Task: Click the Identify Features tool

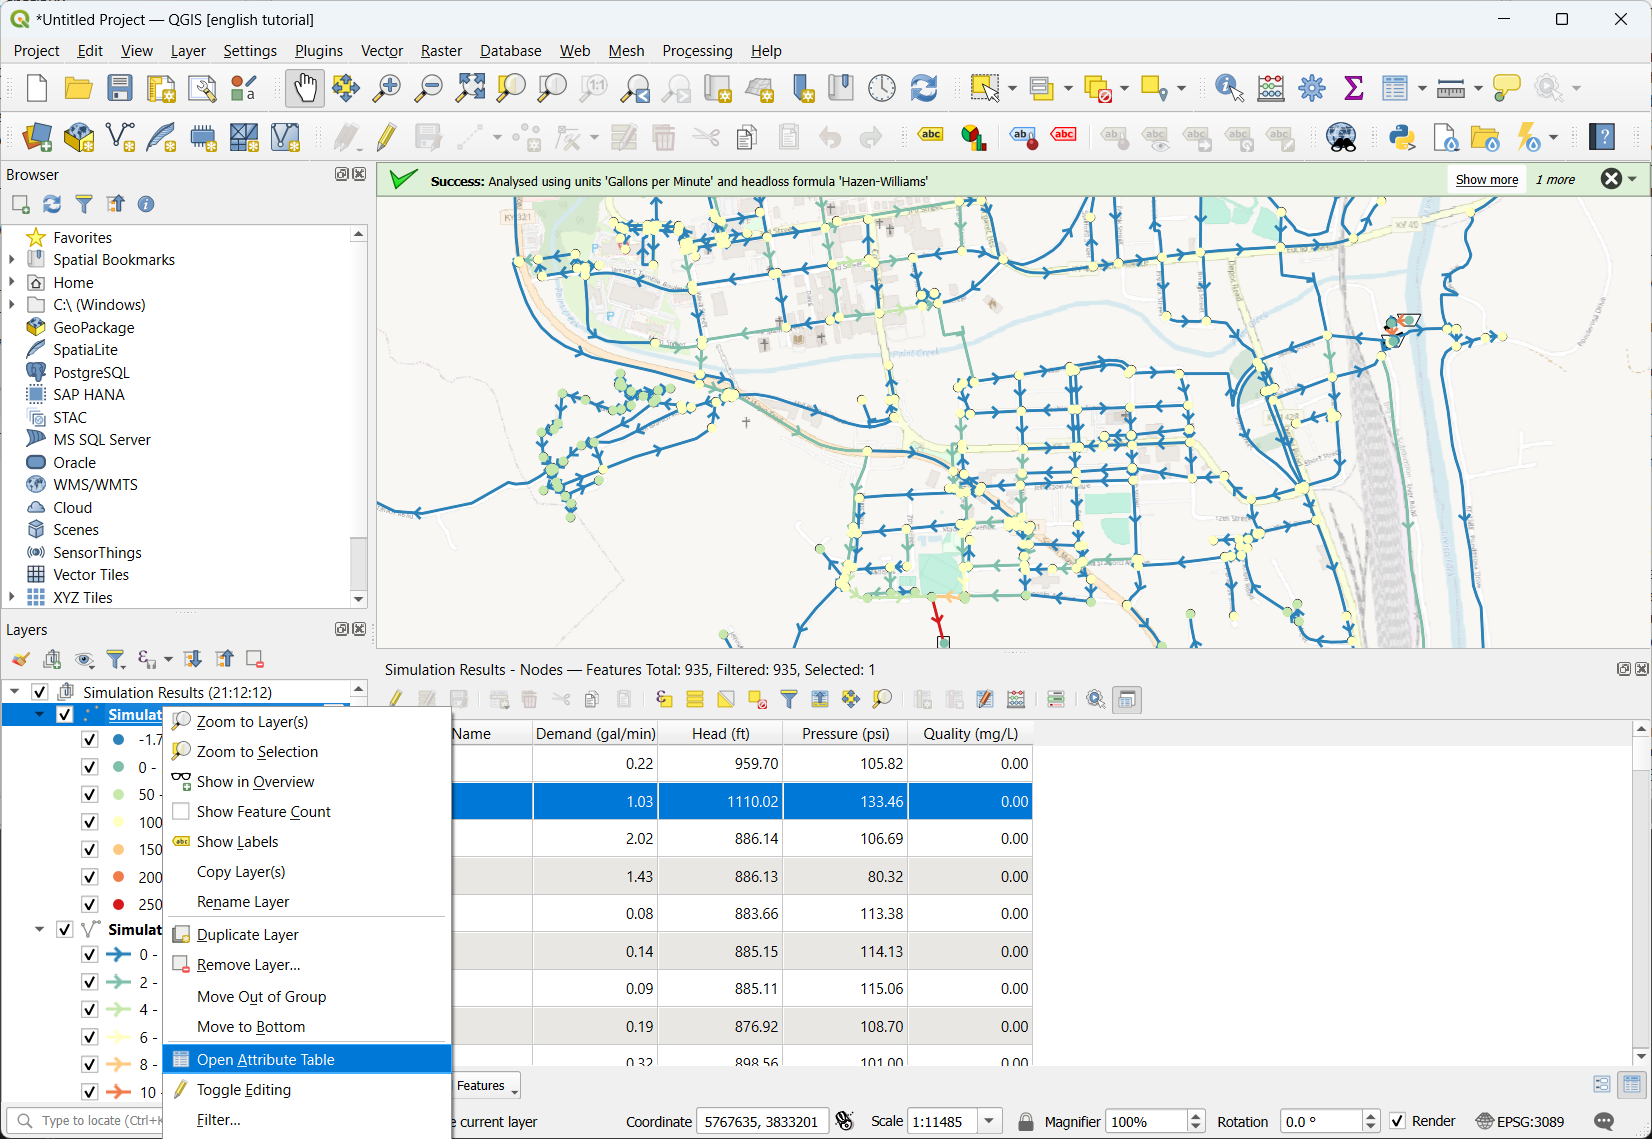Action: [x=1229, y=88]
